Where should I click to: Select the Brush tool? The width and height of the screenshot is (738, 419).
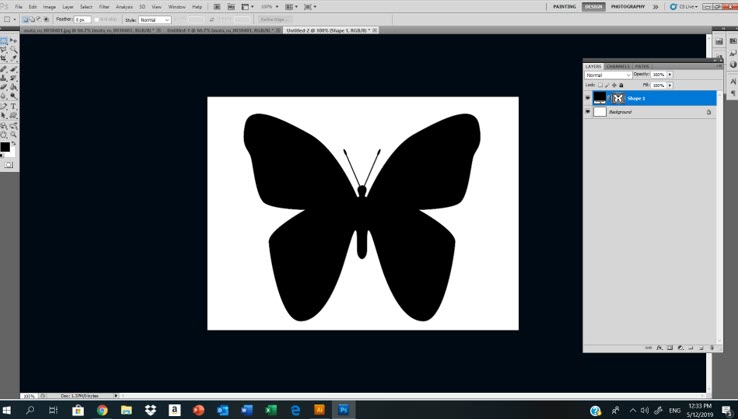[13, 69]
